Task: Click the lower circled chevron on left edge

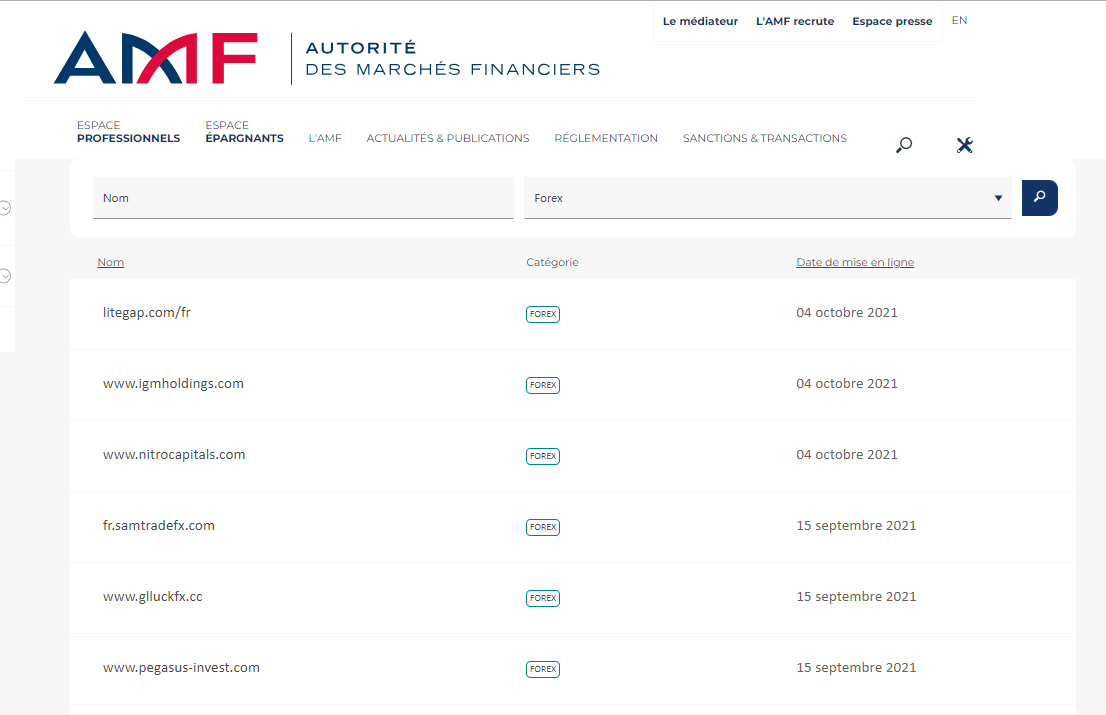Action: coord(5,276)
